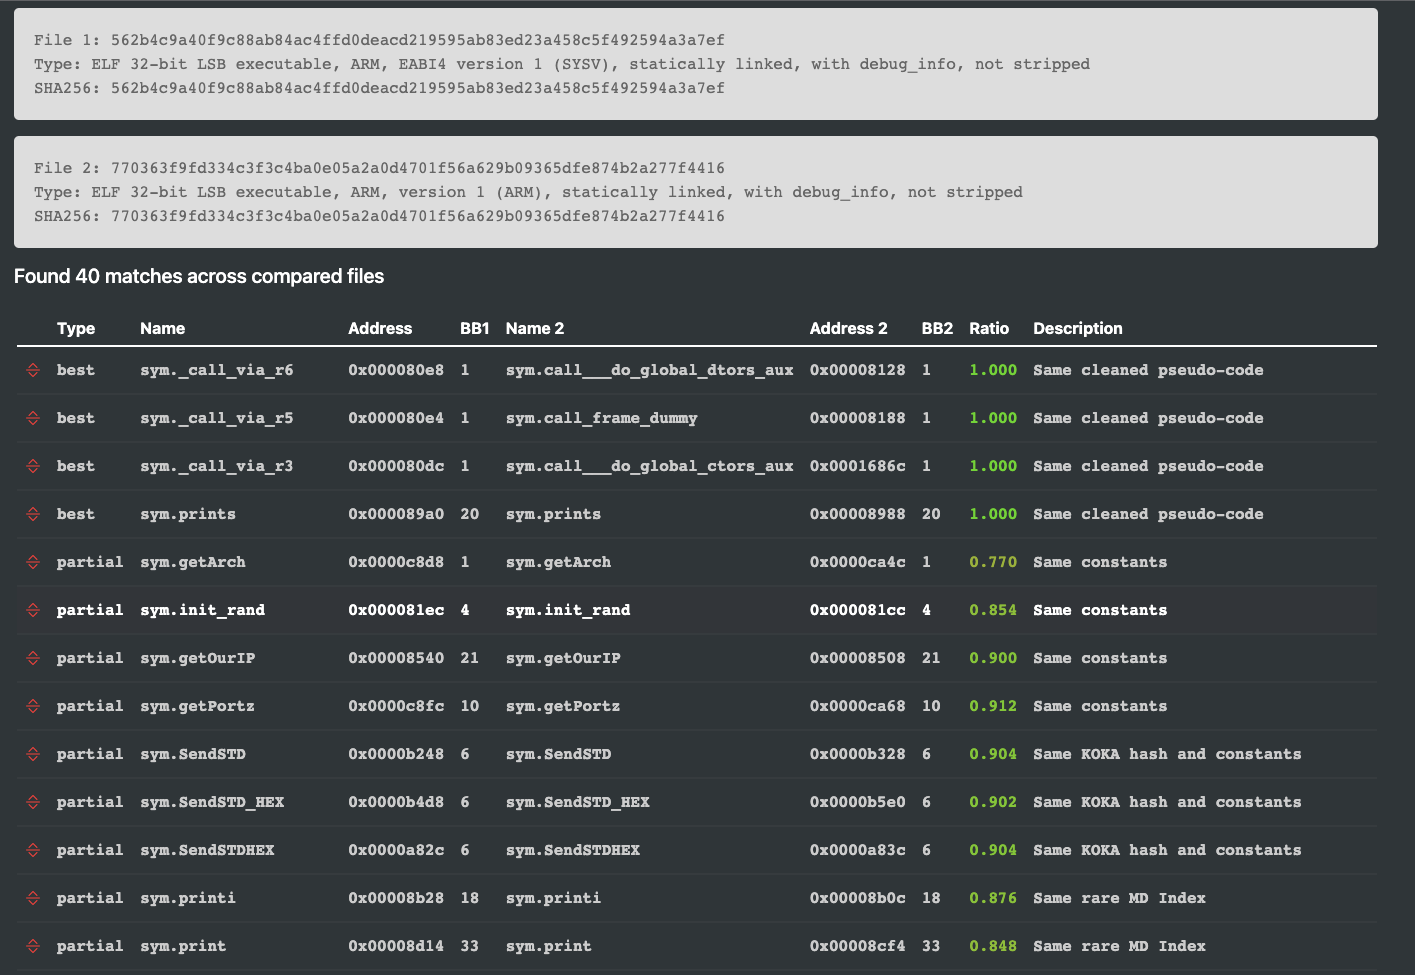Screen dimensions: 1415x975
Task: Expand the sym.init_rand match row icon
Action: pos(33,610)
